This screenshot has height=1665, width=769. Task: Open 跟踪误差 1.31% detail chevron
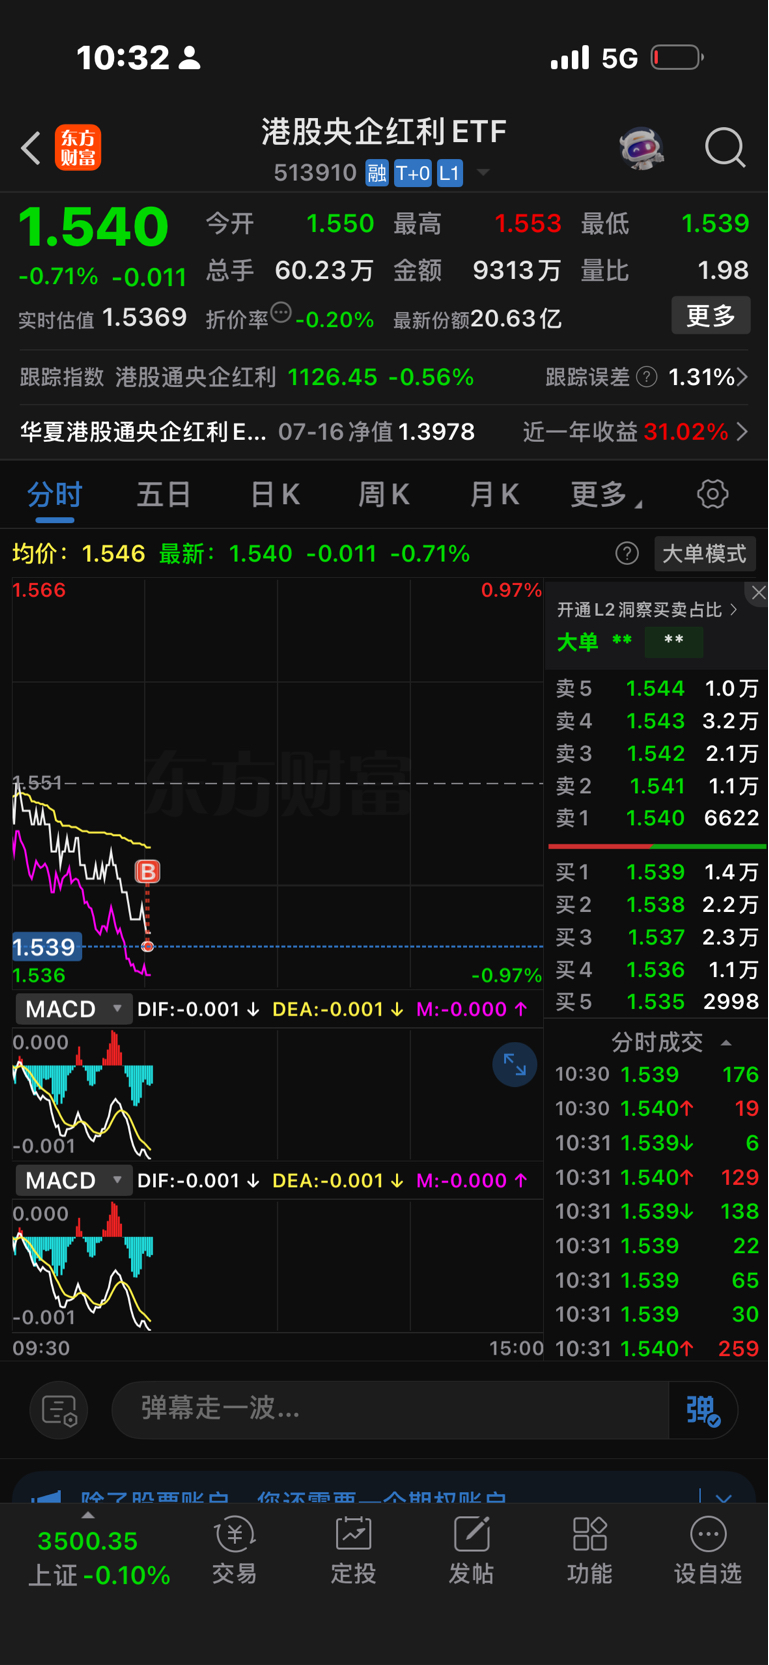point(742,377)
